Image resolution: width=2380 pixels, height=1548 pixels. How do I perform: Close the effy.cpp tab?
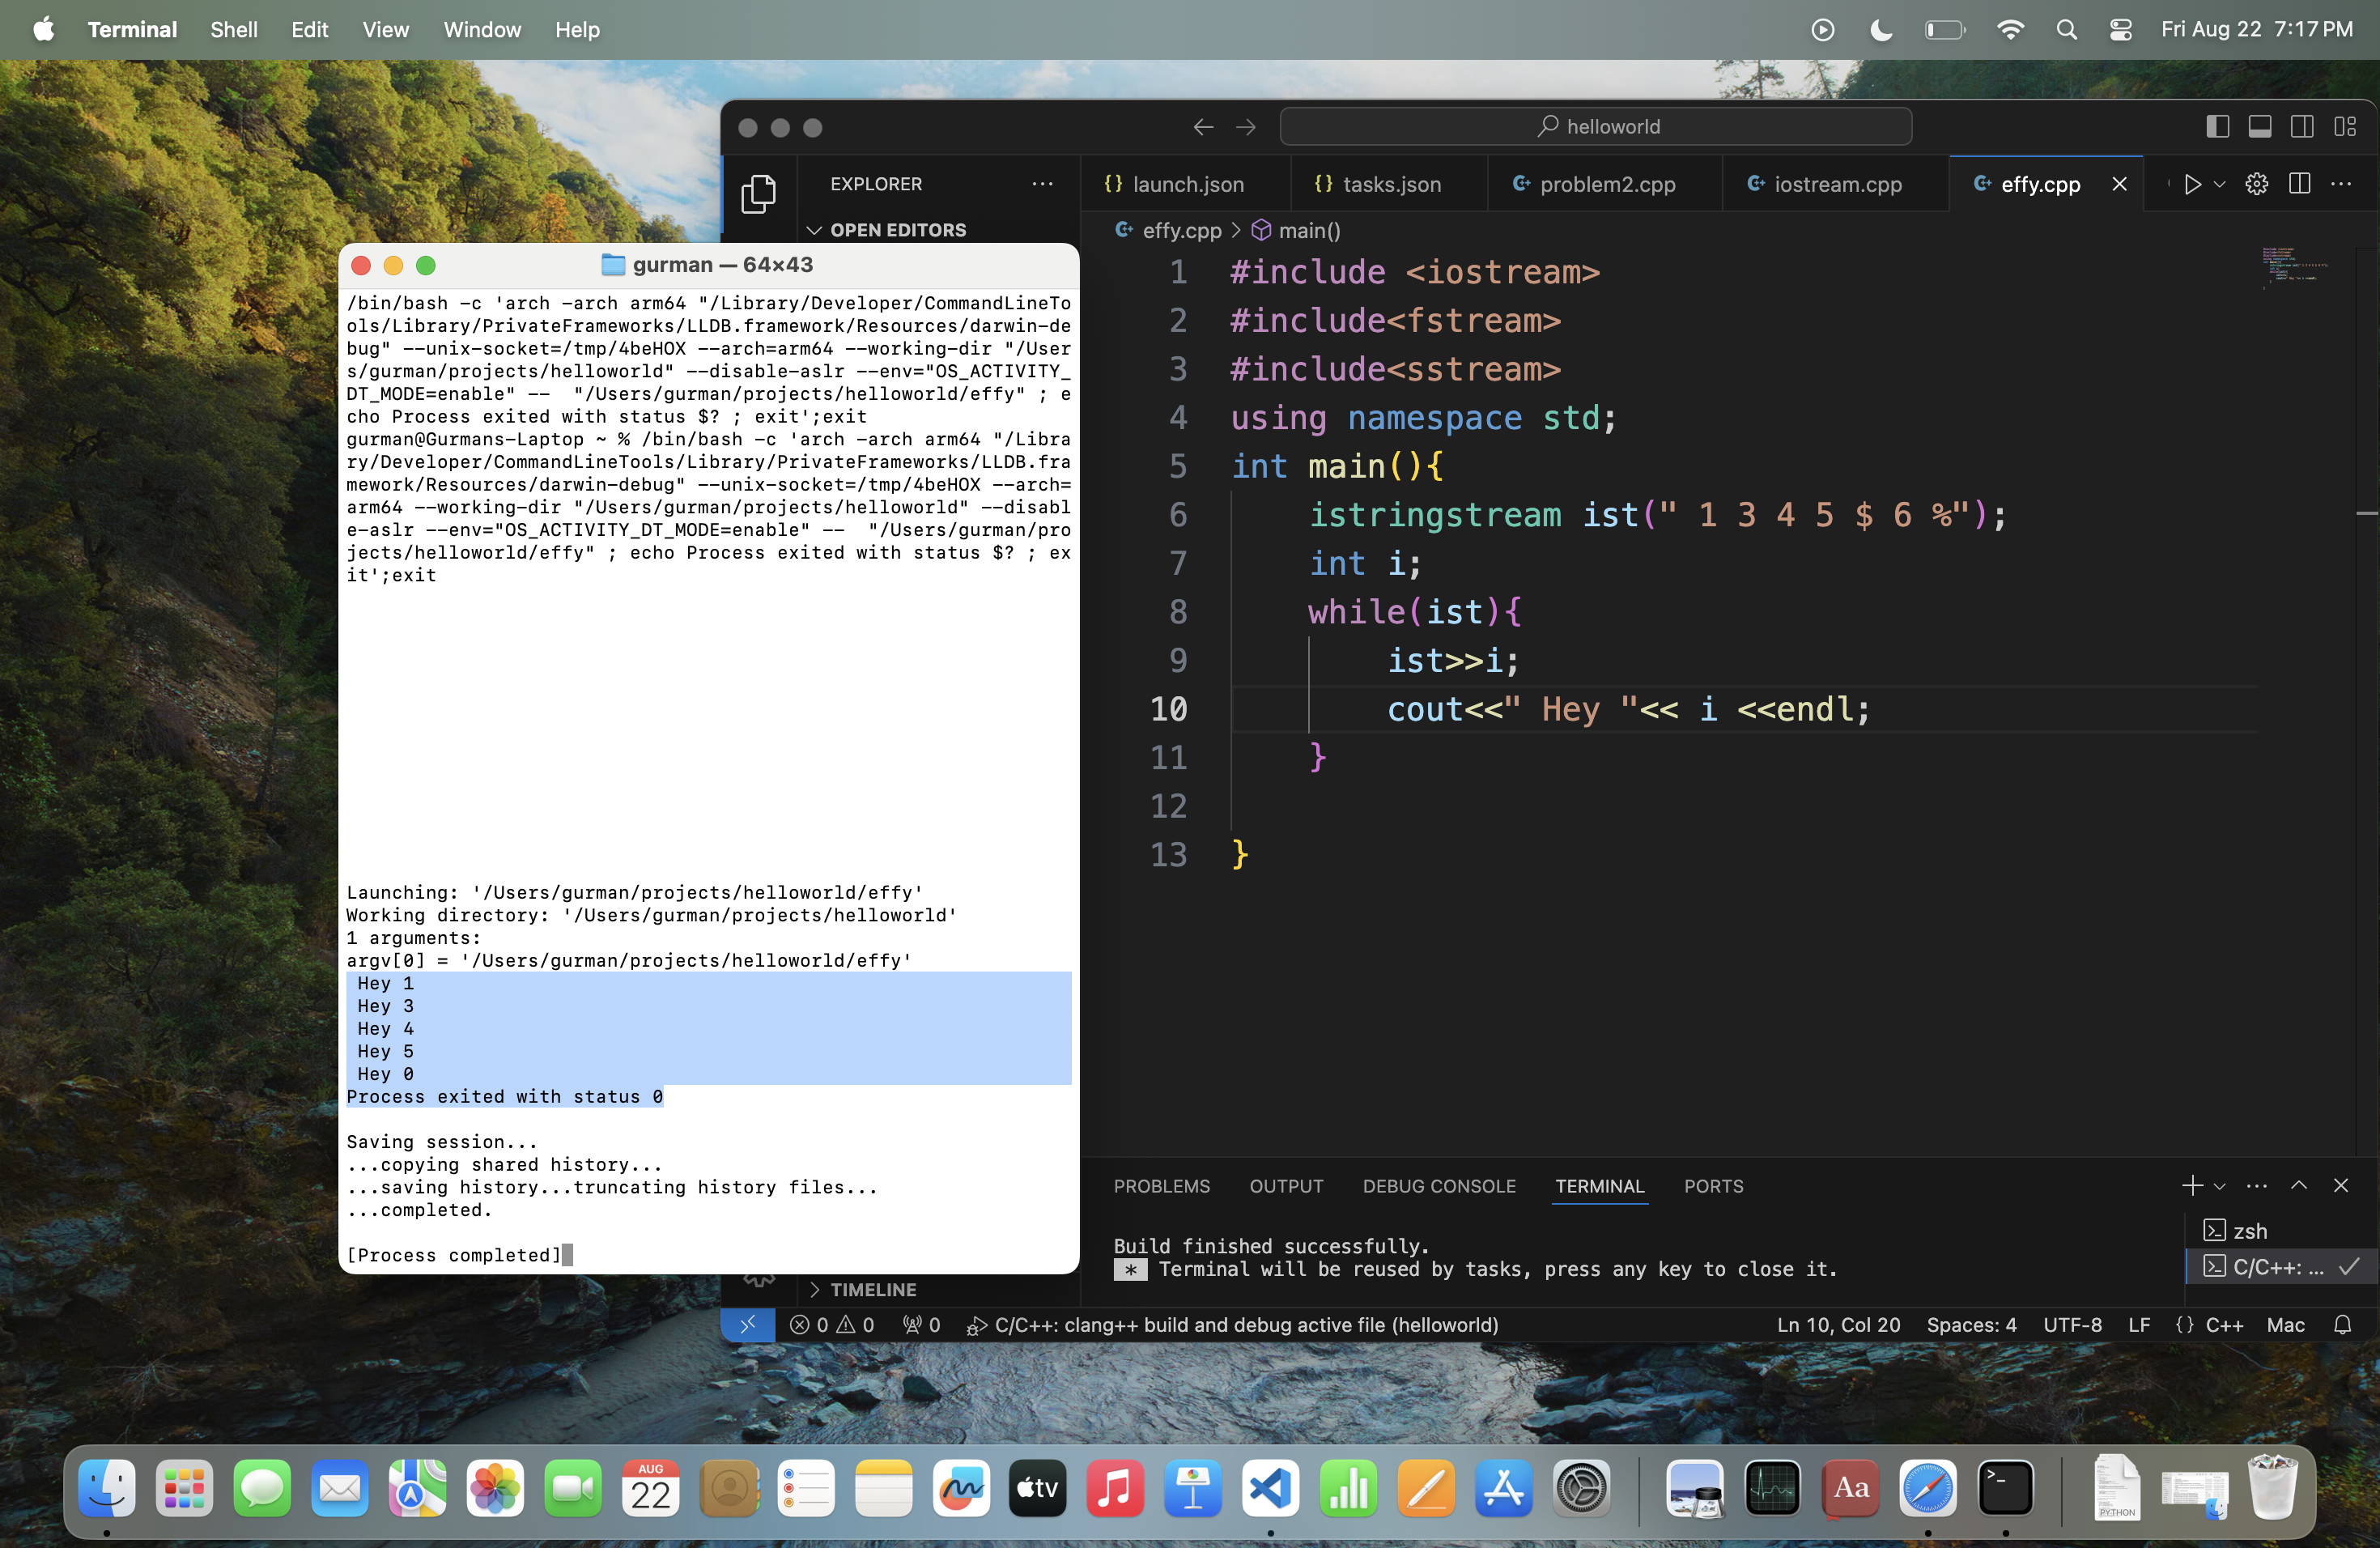click(x=2119, y=184)
